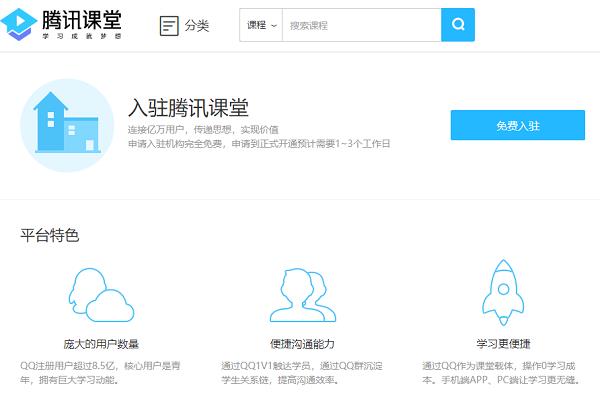Click the 学习更便捷 title
Image resolution: width=600 pixels, height=398 pixels.
[503, 344]
